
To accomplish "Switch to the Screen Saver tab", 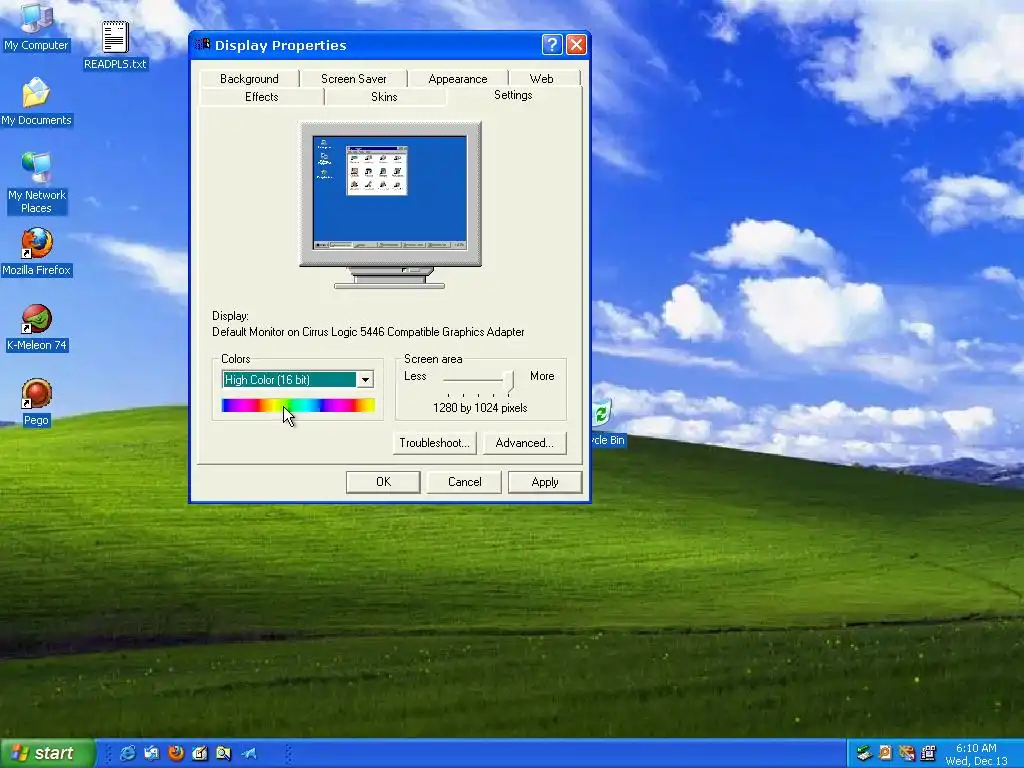I will click(x=353, y=78).
